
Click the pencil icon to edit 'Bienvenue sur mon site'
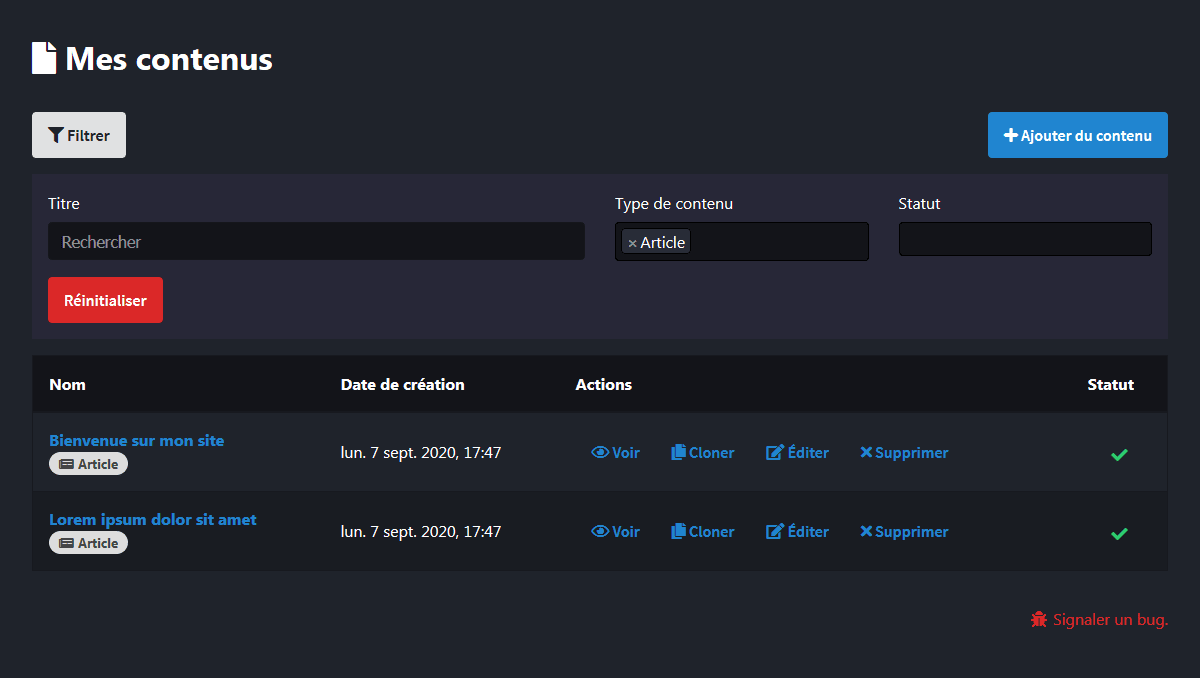(773, 452)
